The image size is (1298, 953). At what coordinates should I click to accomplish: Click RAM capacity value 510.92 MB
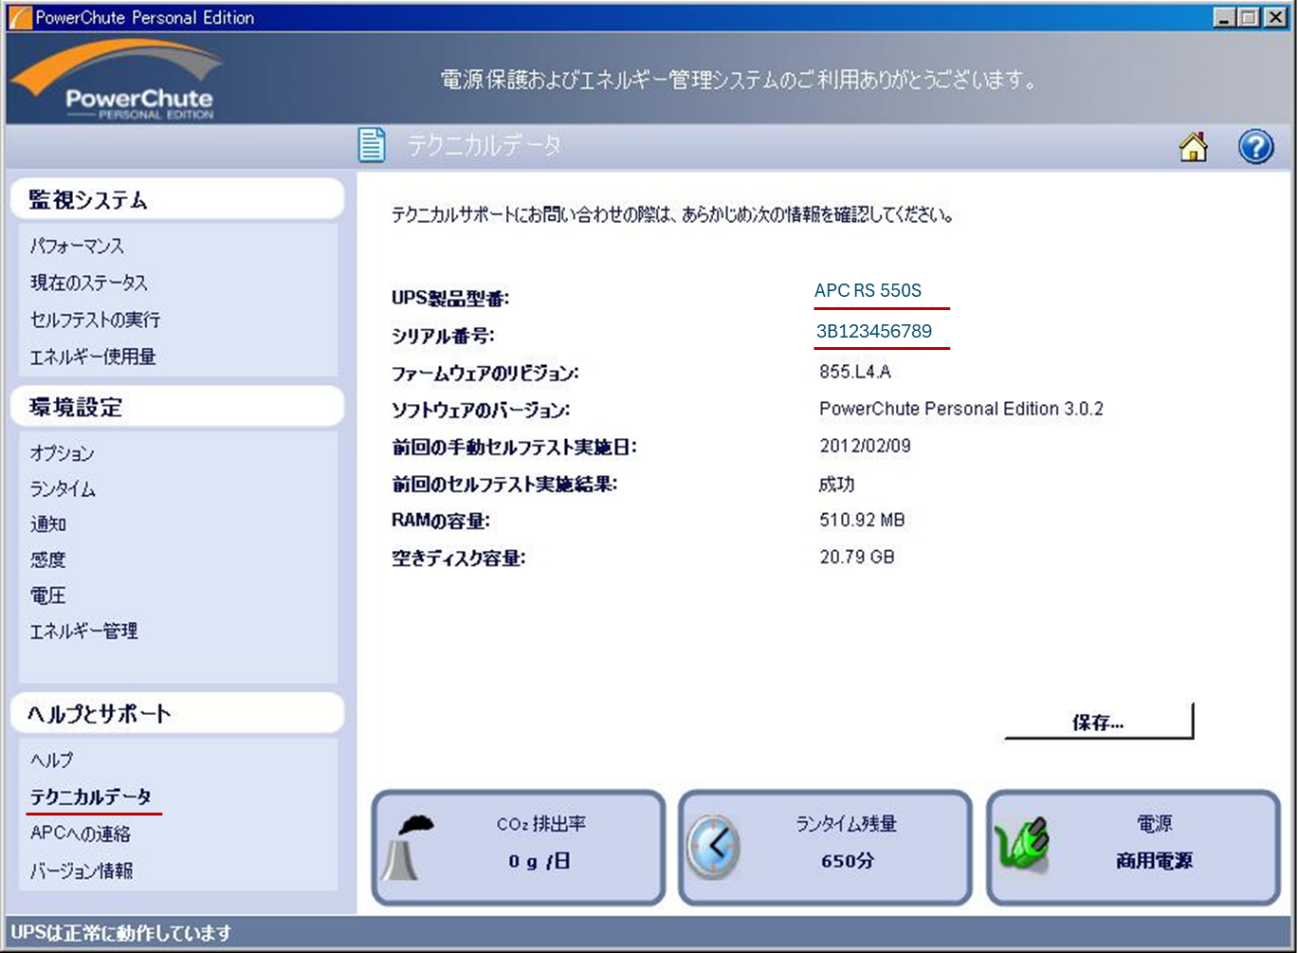click(862, 520)
